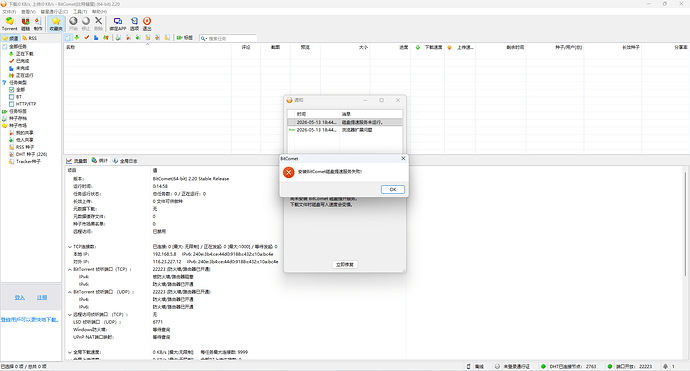
Task: Click the green downloading arrow in filter toolbar
Action: 77,38
